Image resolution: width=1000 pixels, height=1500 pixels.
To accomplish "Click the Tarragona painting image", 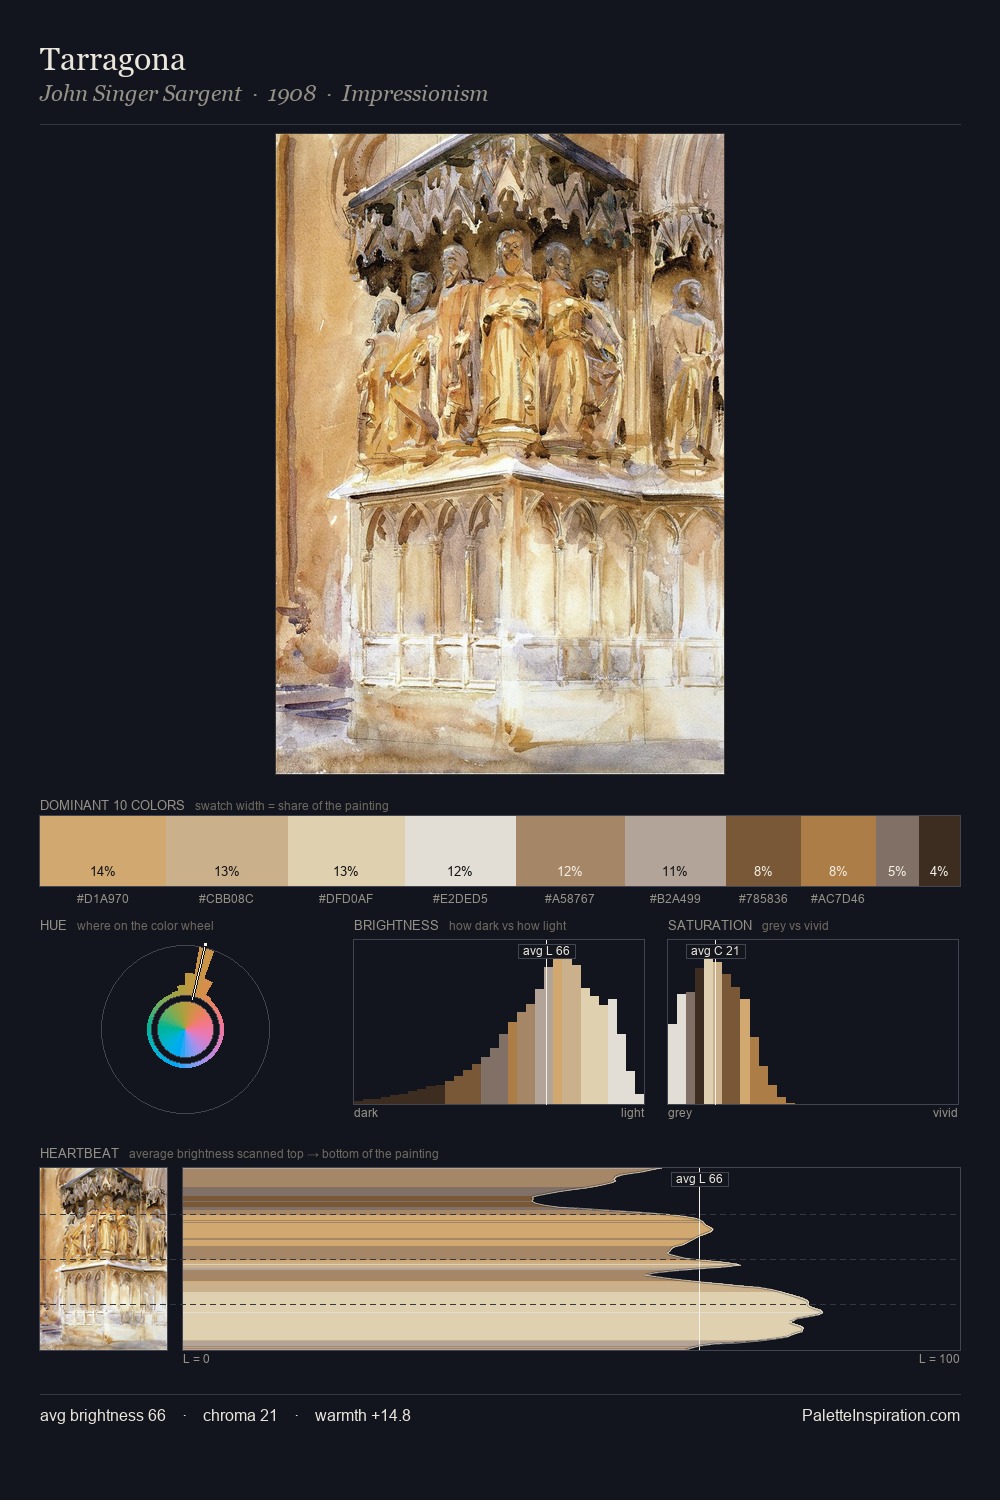I will point(500,454).
